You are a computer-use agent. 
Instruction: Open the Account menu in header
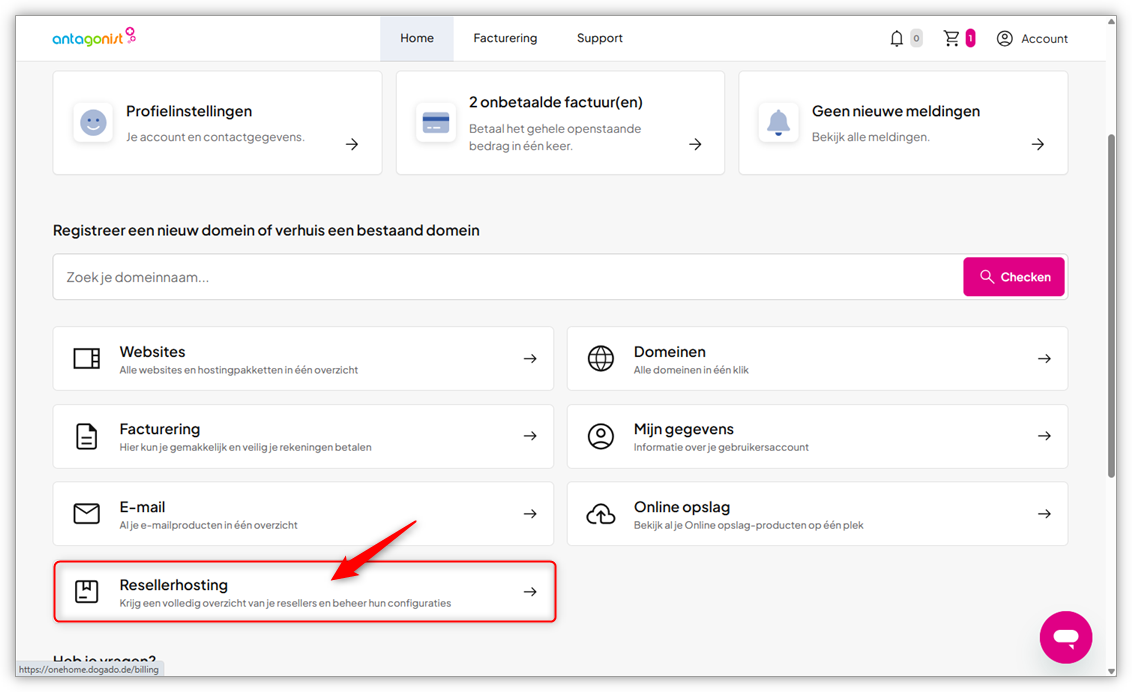(1032, 39)
